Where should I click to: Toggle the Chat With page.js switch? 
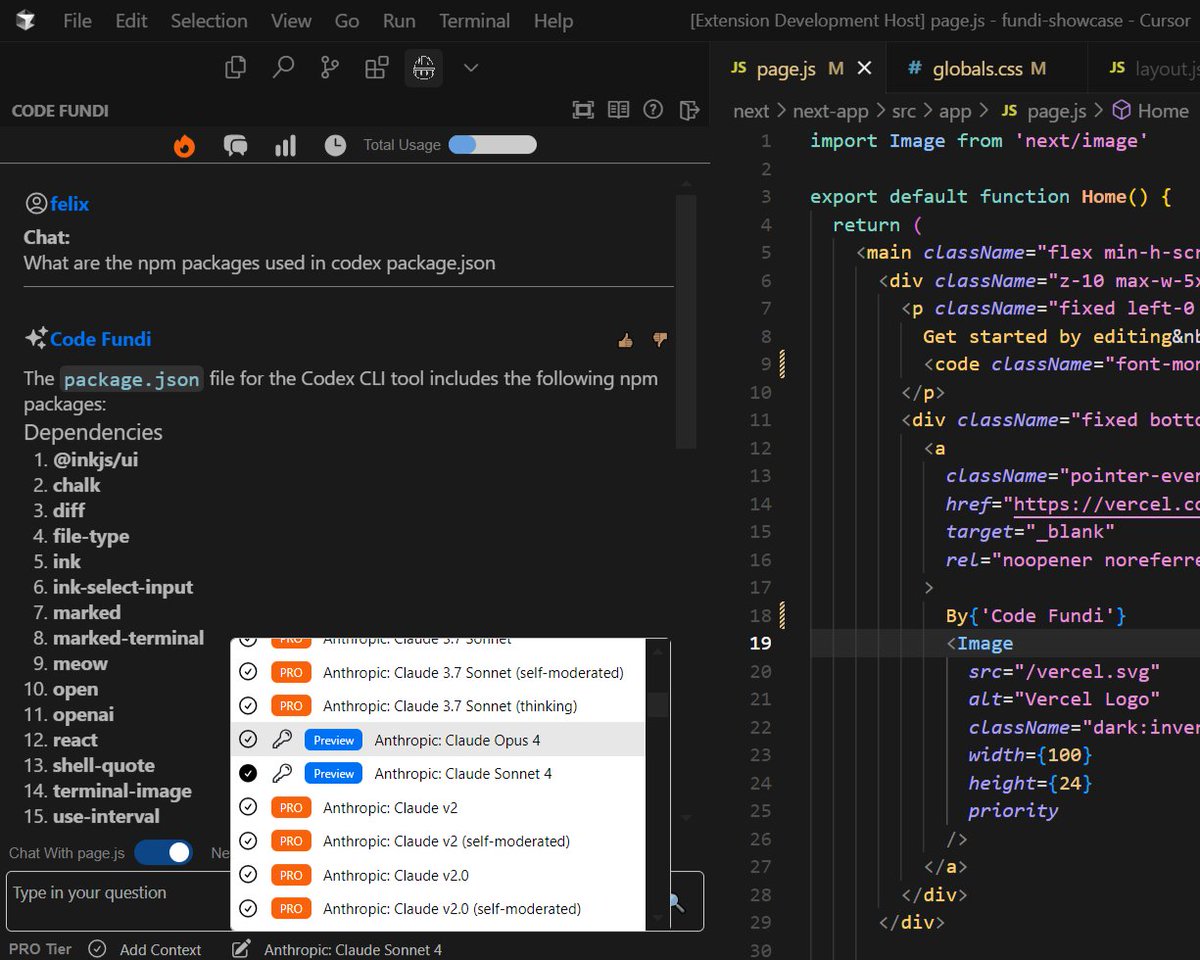[x=163, y=852]
